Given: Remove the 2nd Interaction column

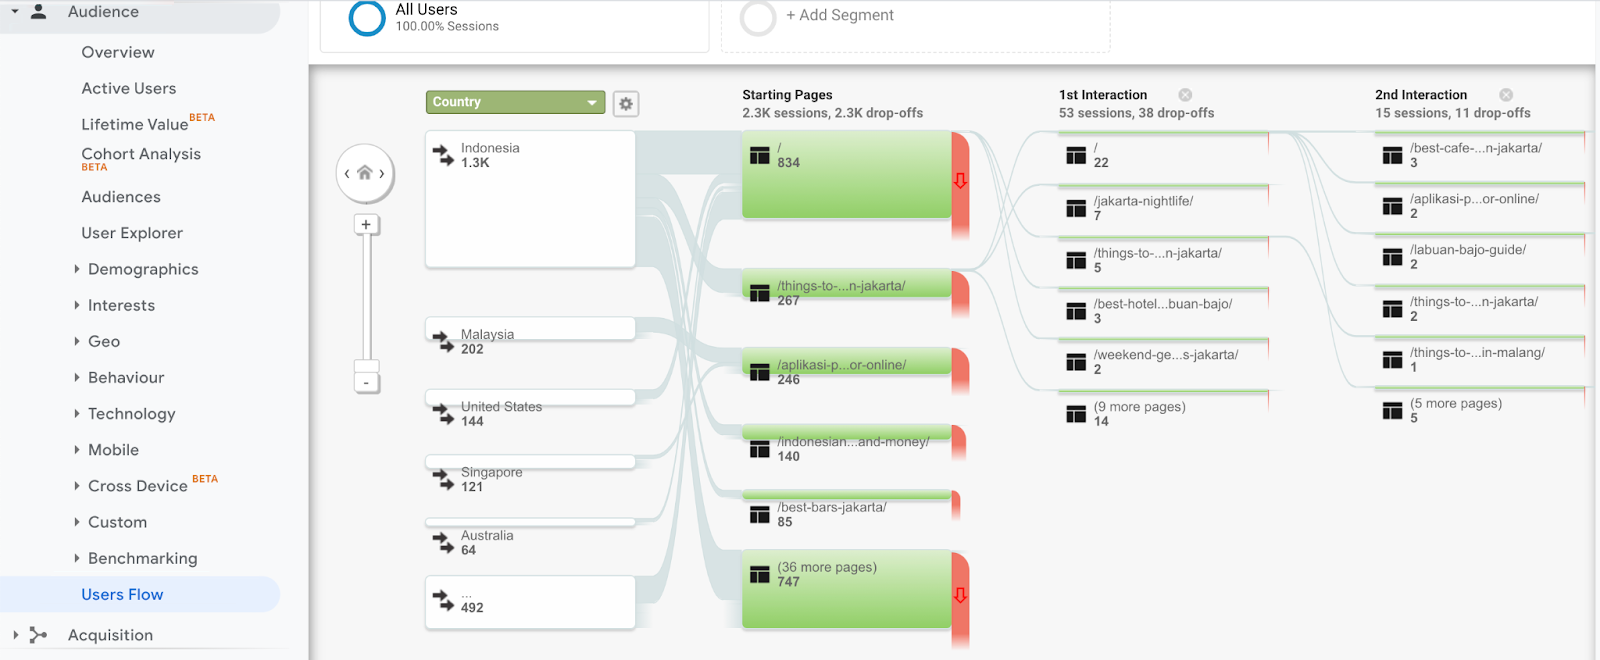Looking at the screenshot, I should (x=1506, y=95).
